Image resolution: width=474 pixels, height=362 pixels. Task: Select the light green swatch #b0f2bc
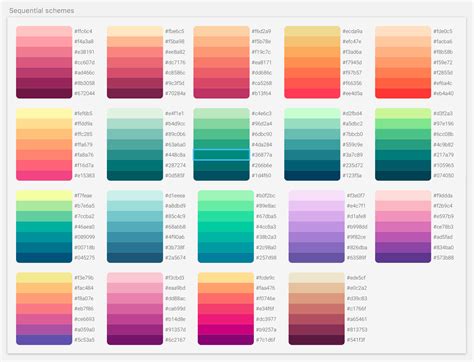click(x=226, y=196)
